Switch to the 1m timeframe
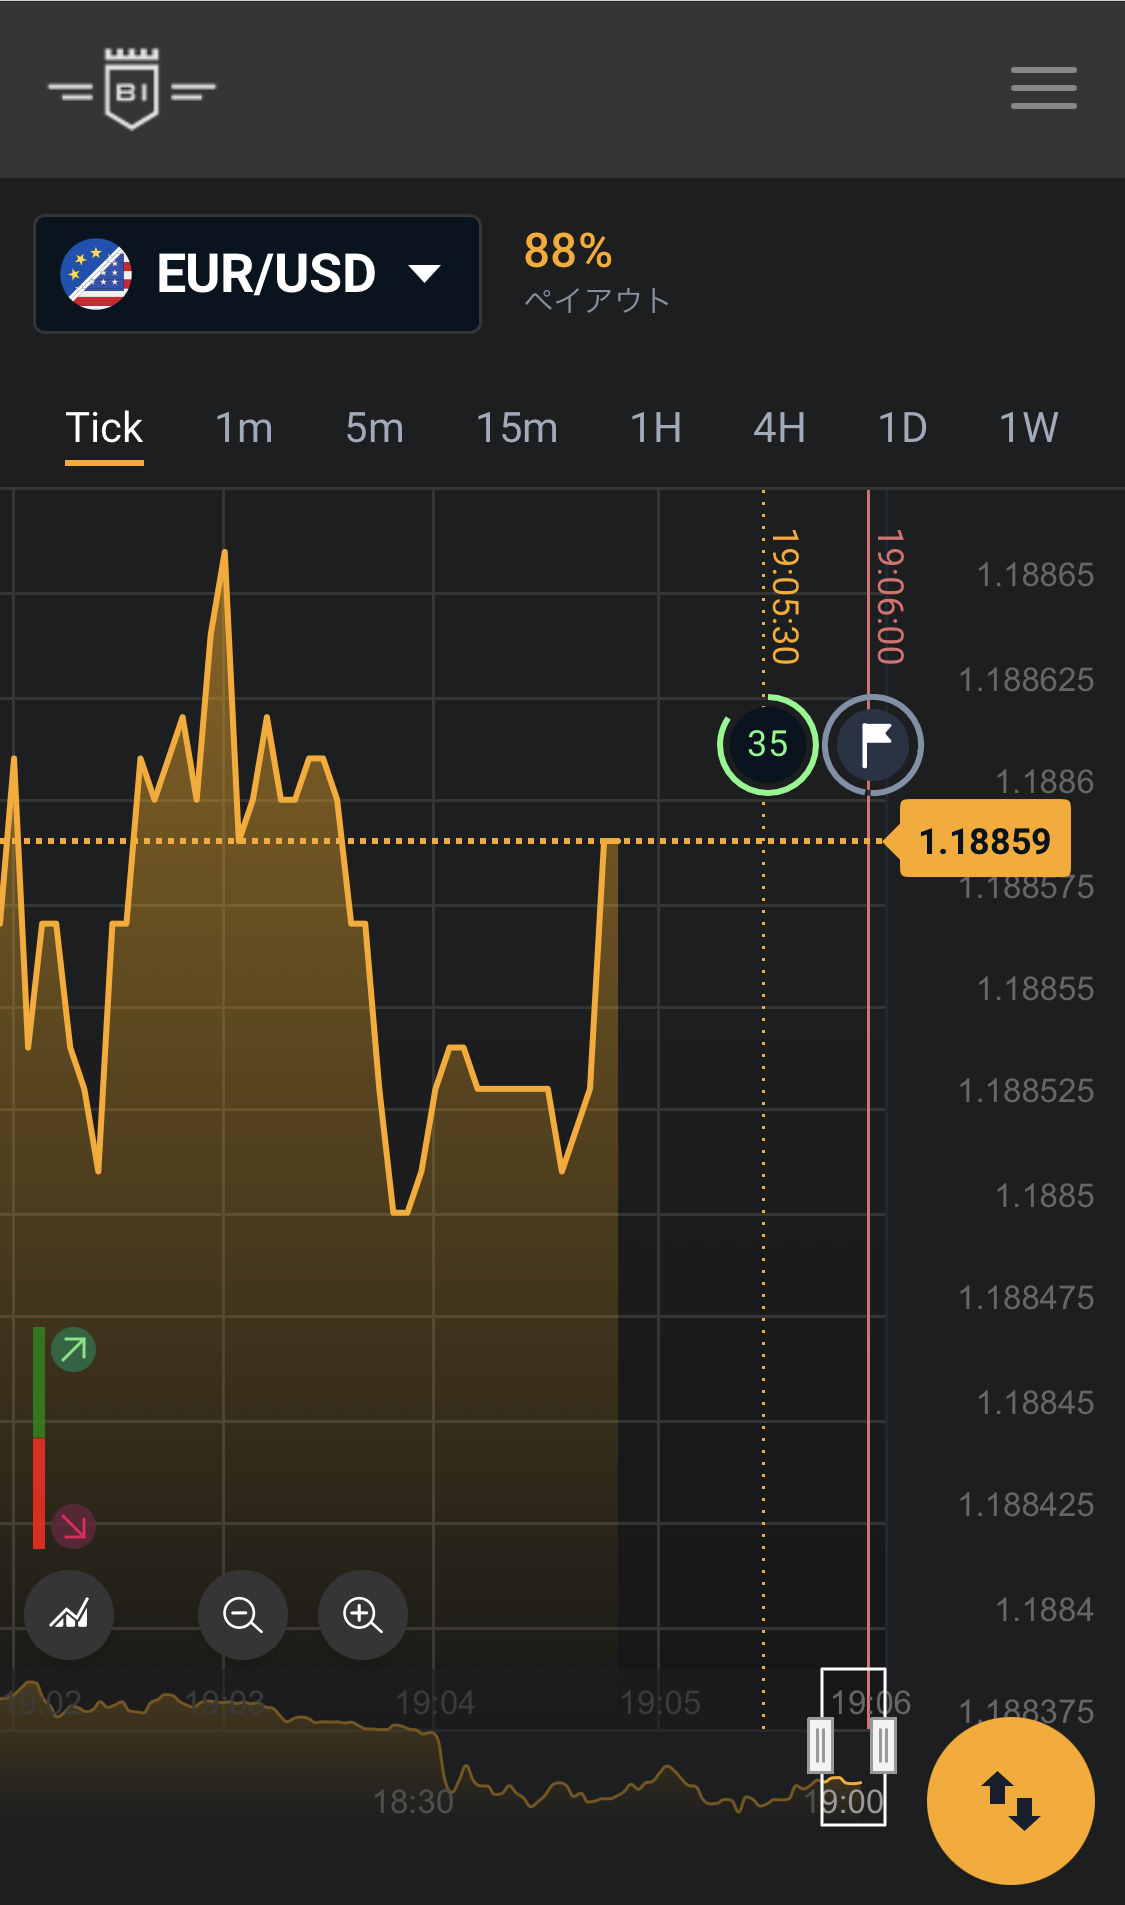The height and width of the screenshot is (1905, 1125). coord(244,428)
